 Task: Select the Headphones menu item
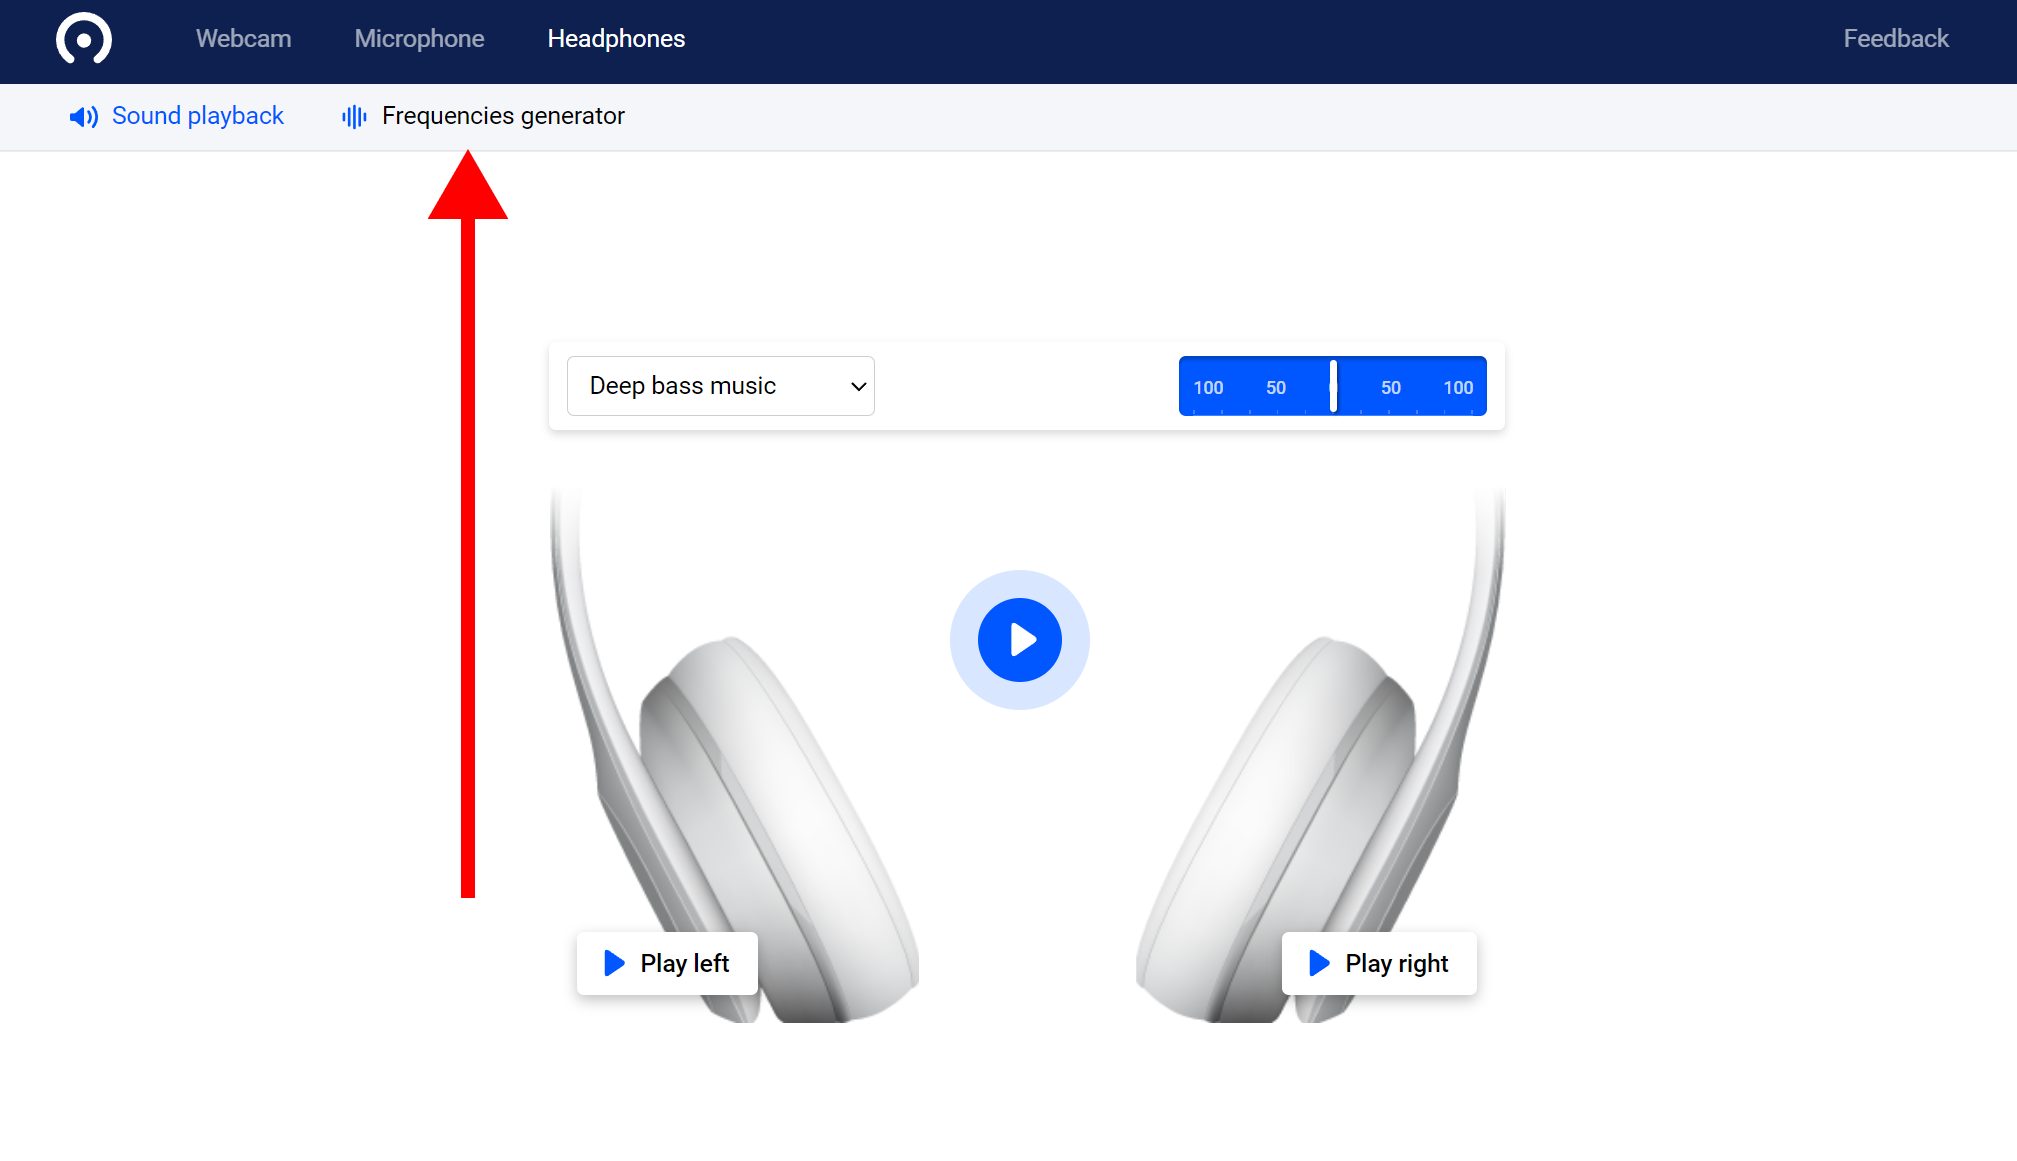pos(616,38)
